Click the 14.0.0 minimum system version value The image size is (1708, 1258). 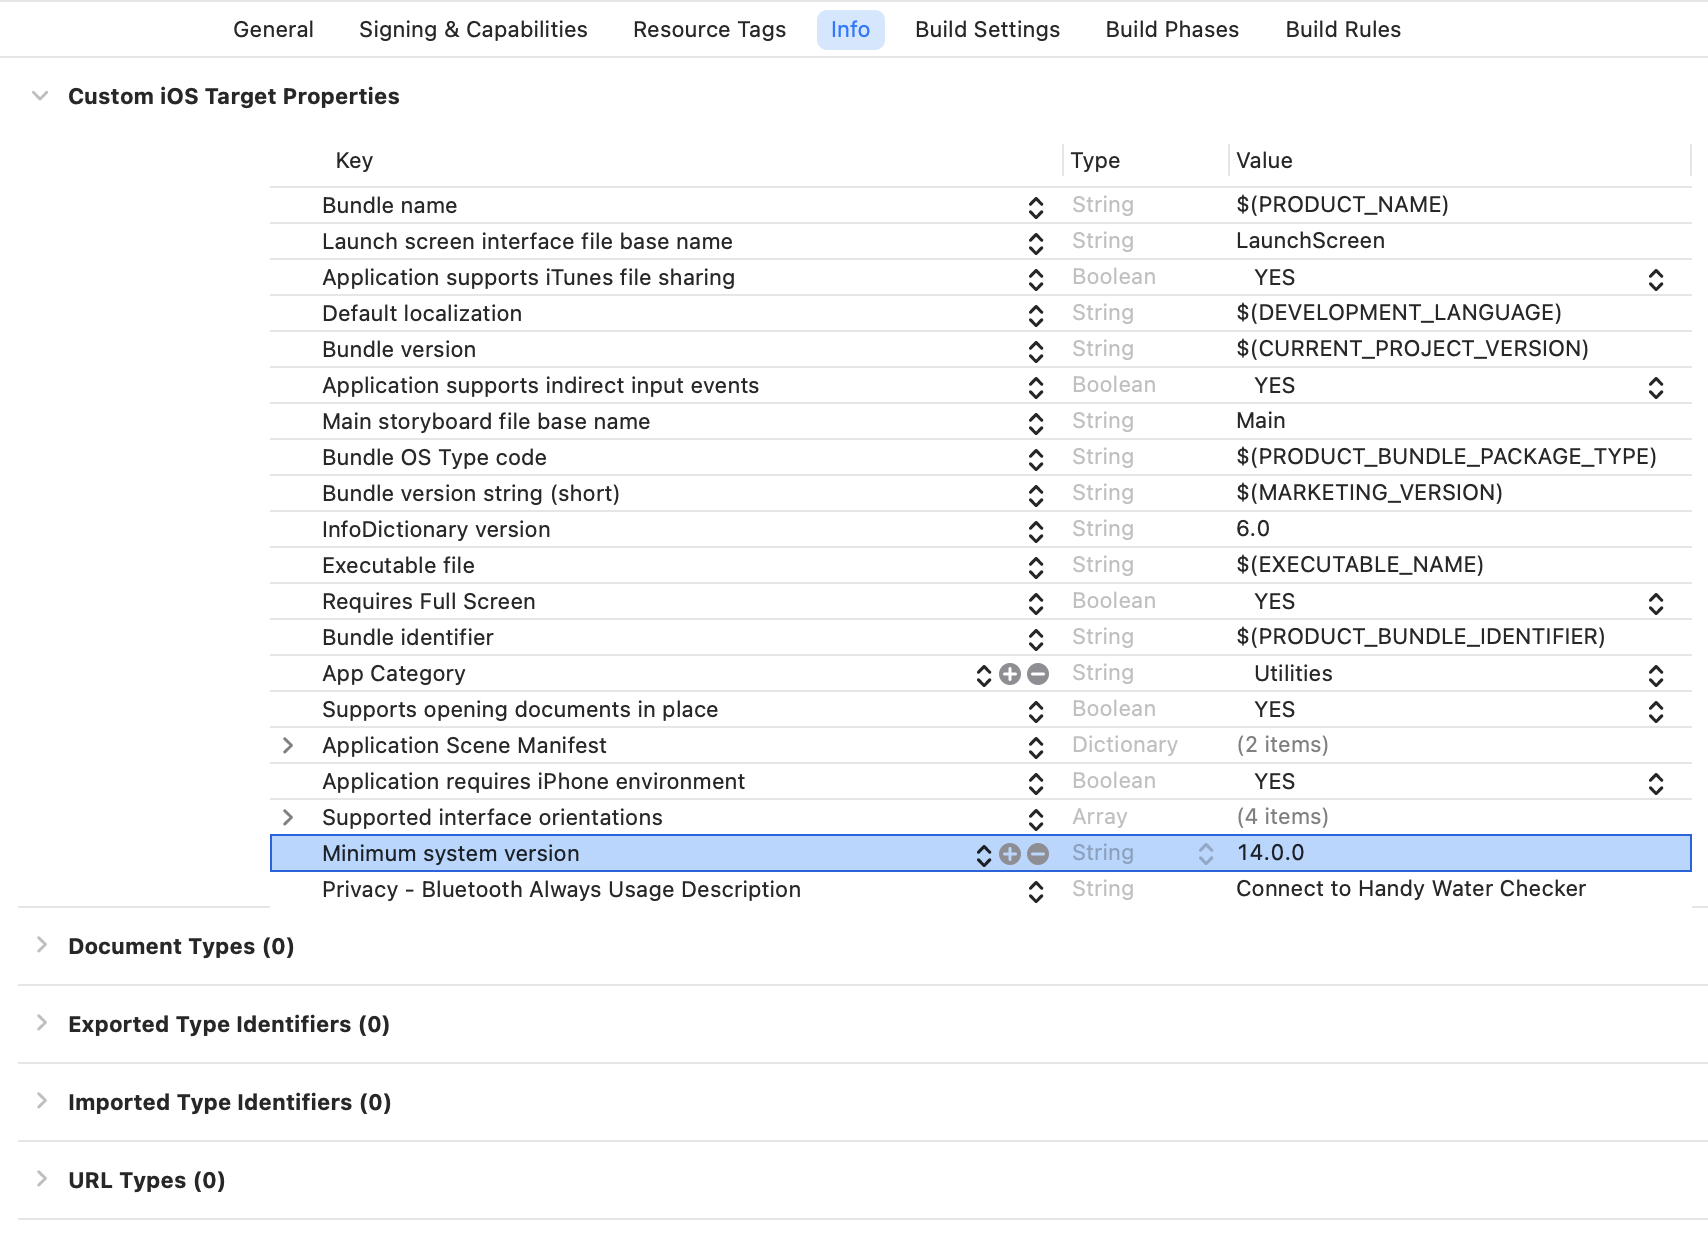click(x=1270, y=853)
